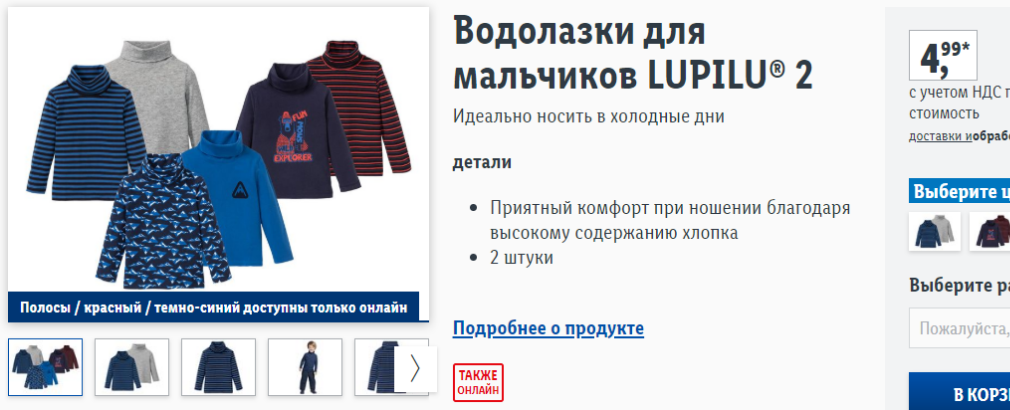Click the product title 'Водолазки для мальчиков LUPILU'

point(633,53)
